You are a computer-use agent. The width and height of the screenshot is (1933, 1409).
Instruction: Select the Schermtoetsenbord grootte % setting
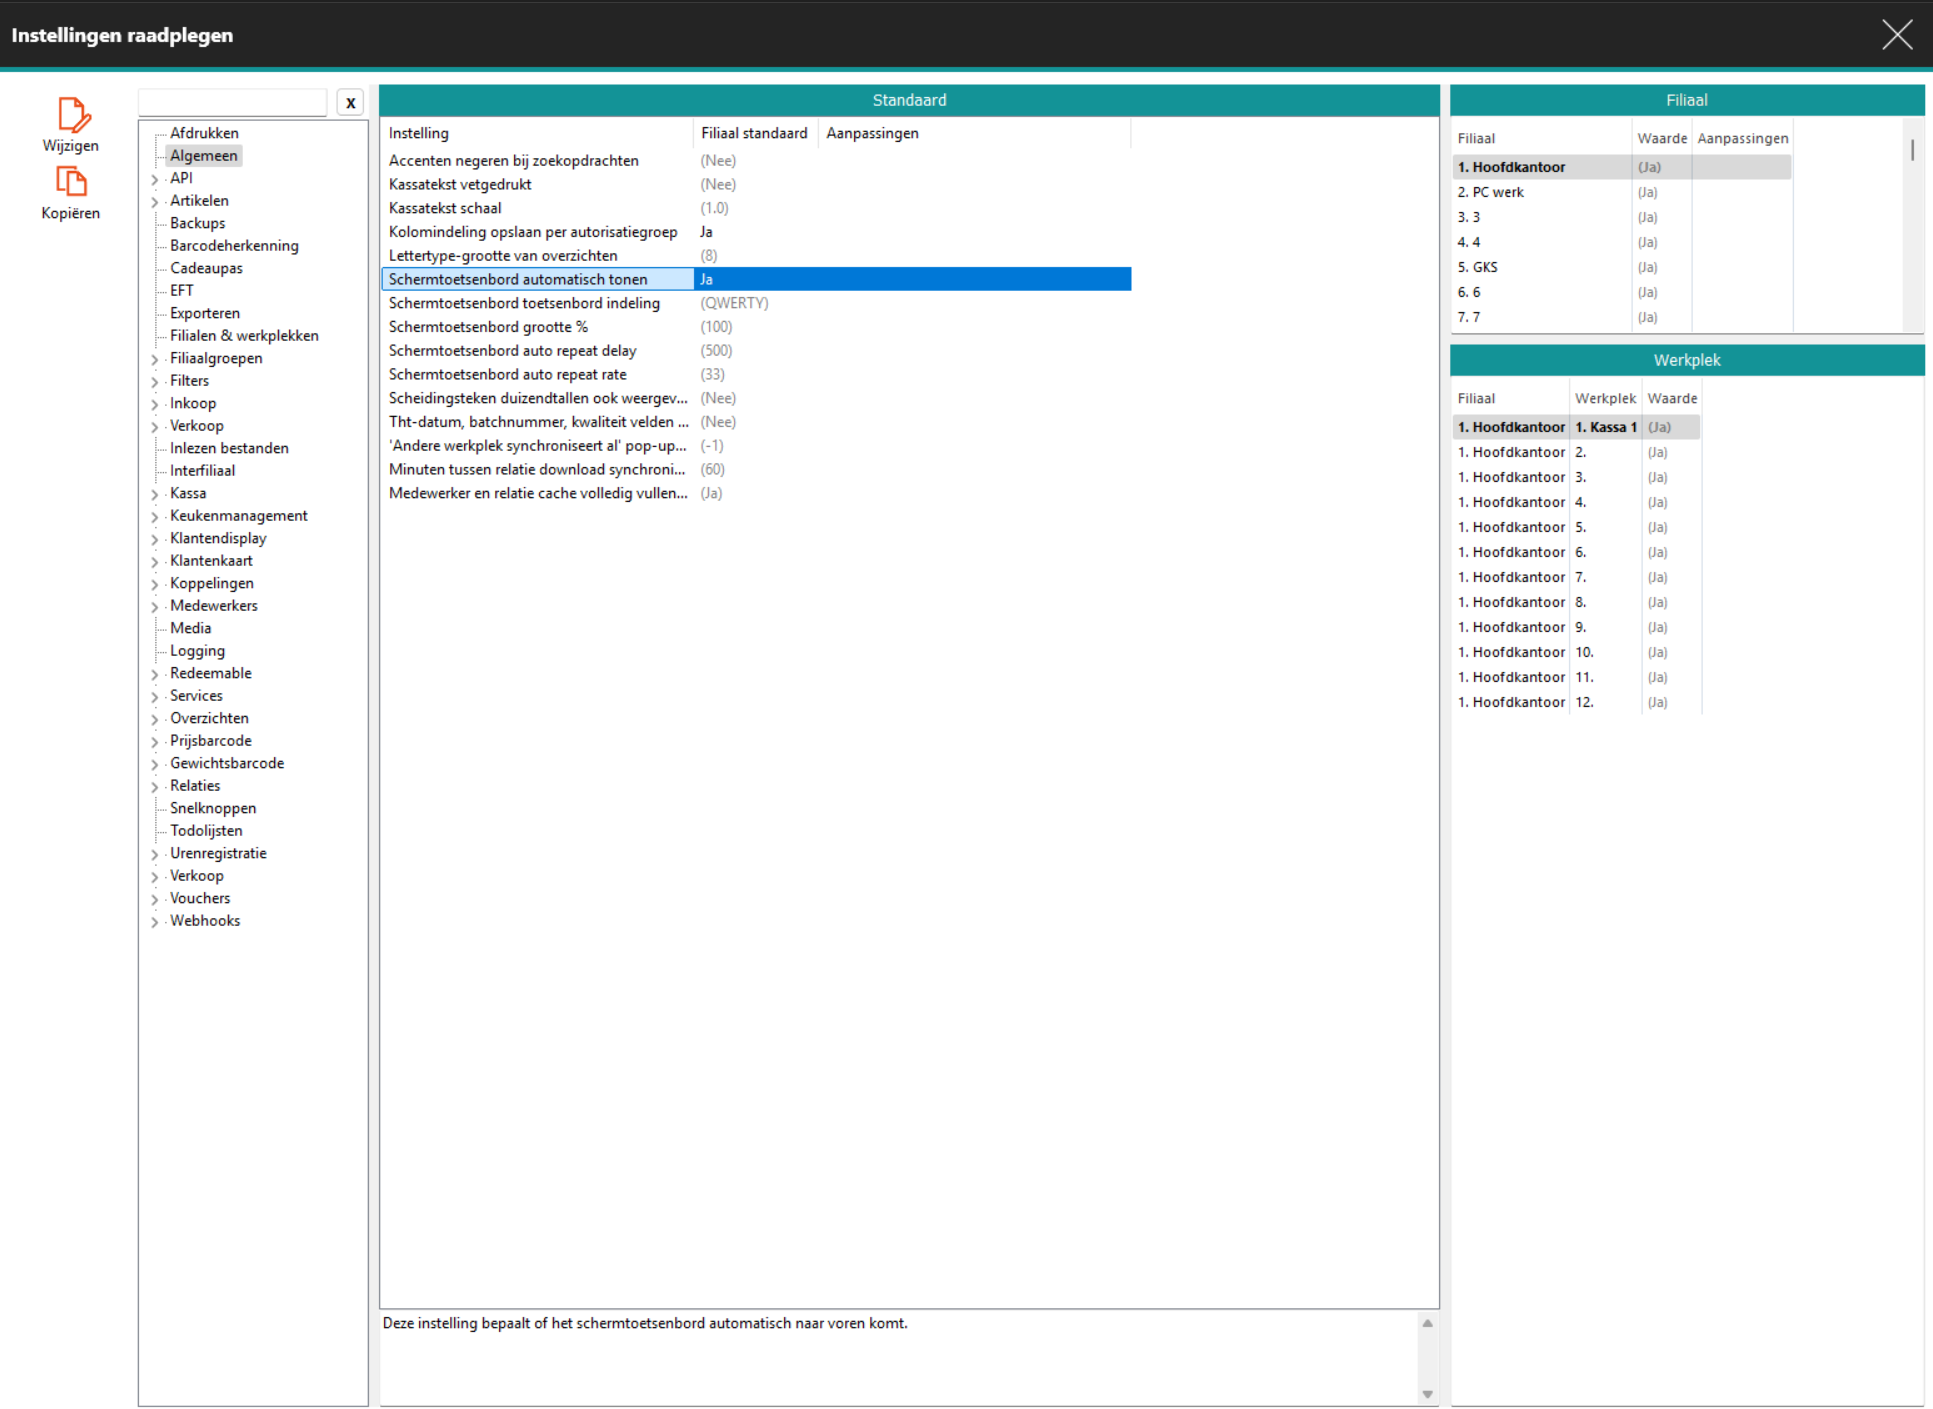[x=488, y=327]
